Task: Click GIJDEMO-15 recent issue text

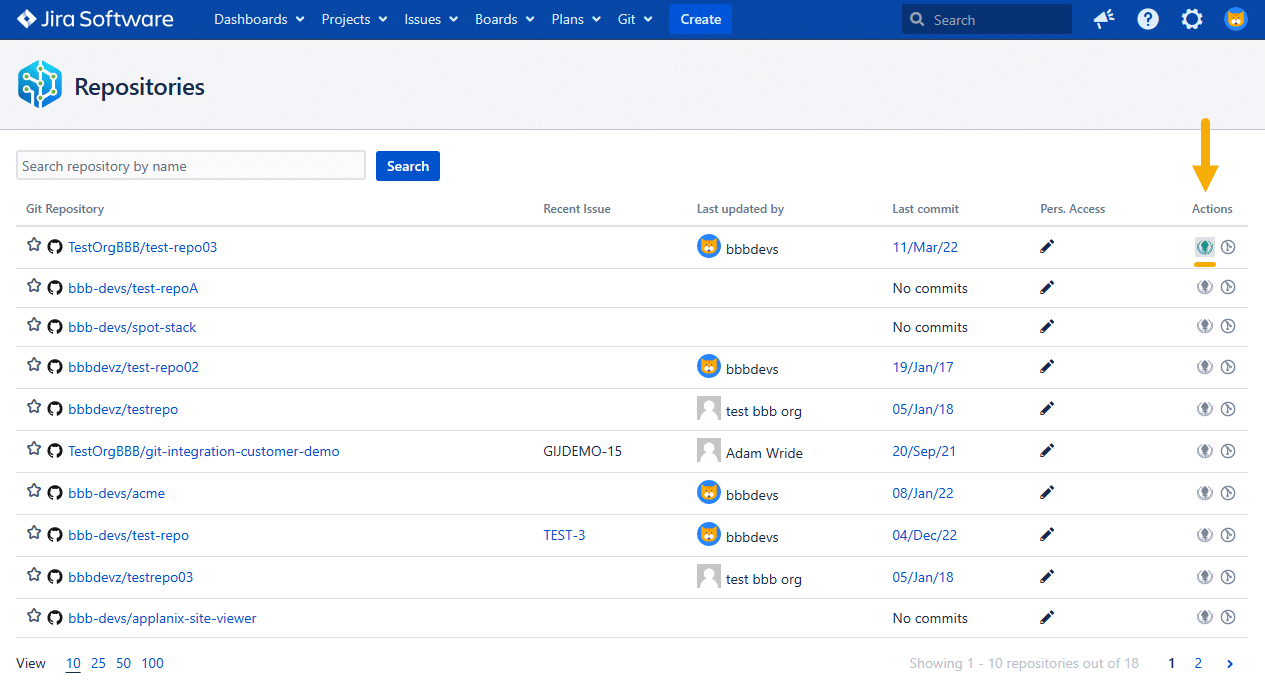Action: tap(582, 451)
